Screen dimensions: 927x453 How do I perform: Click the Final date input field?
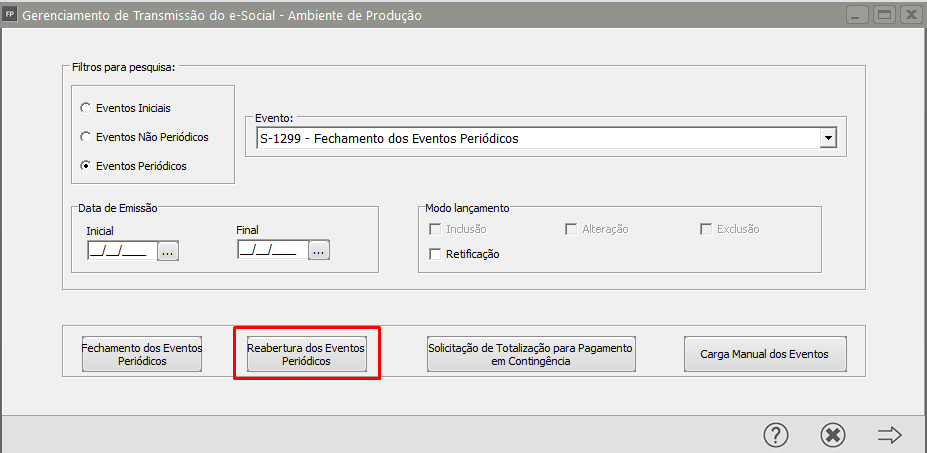271,251
